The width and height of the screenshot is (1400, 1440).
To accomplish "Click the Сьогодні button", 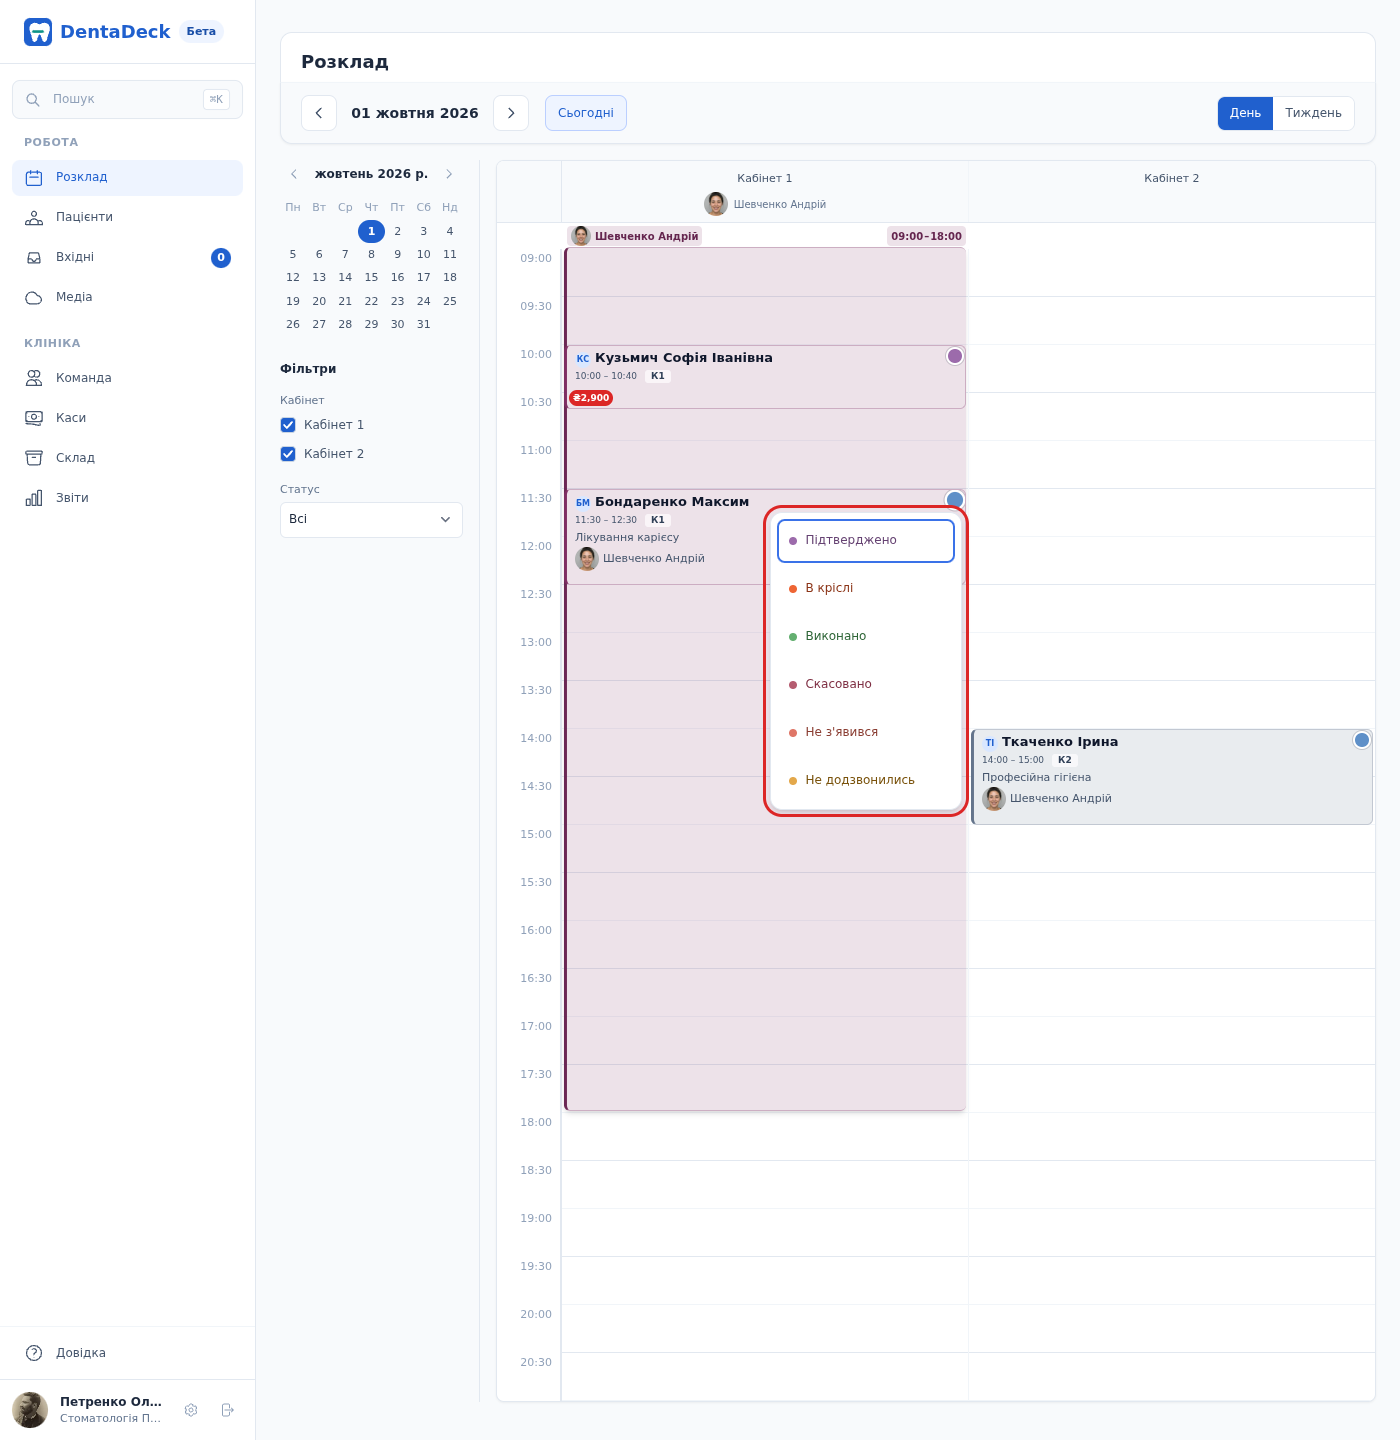I will click(x=586, y=113).
